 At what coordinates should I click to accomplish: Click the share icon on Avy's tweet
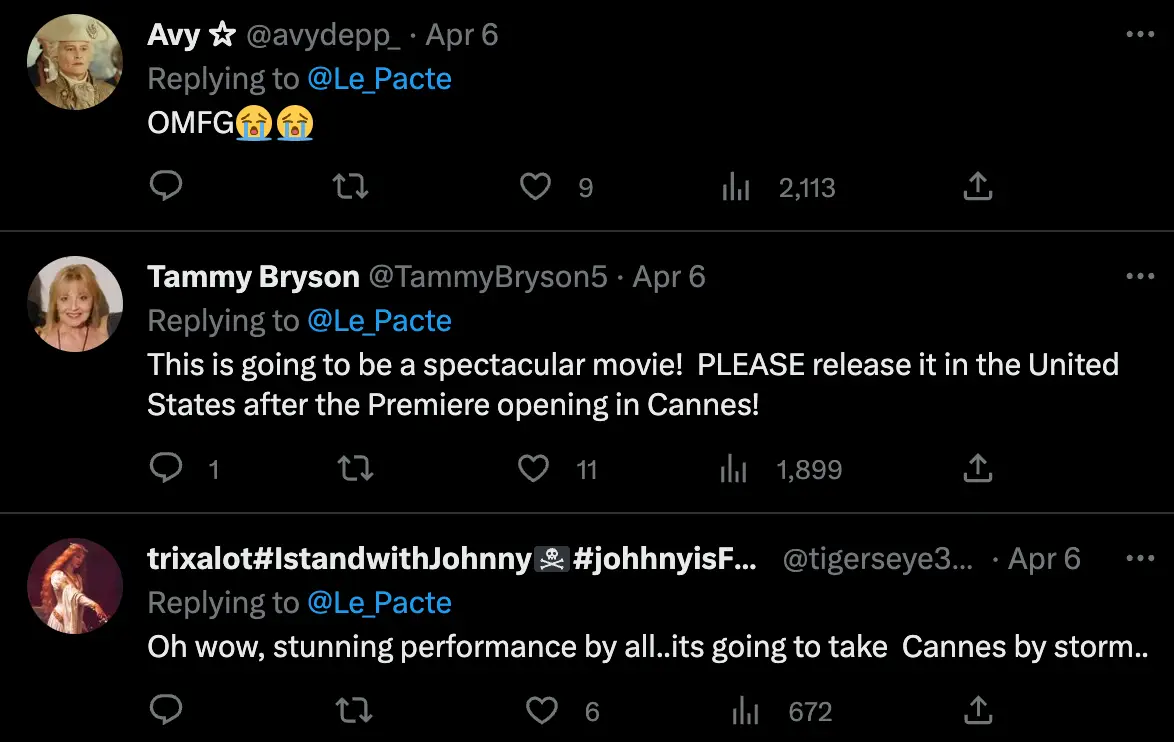[x=977, y=186]
